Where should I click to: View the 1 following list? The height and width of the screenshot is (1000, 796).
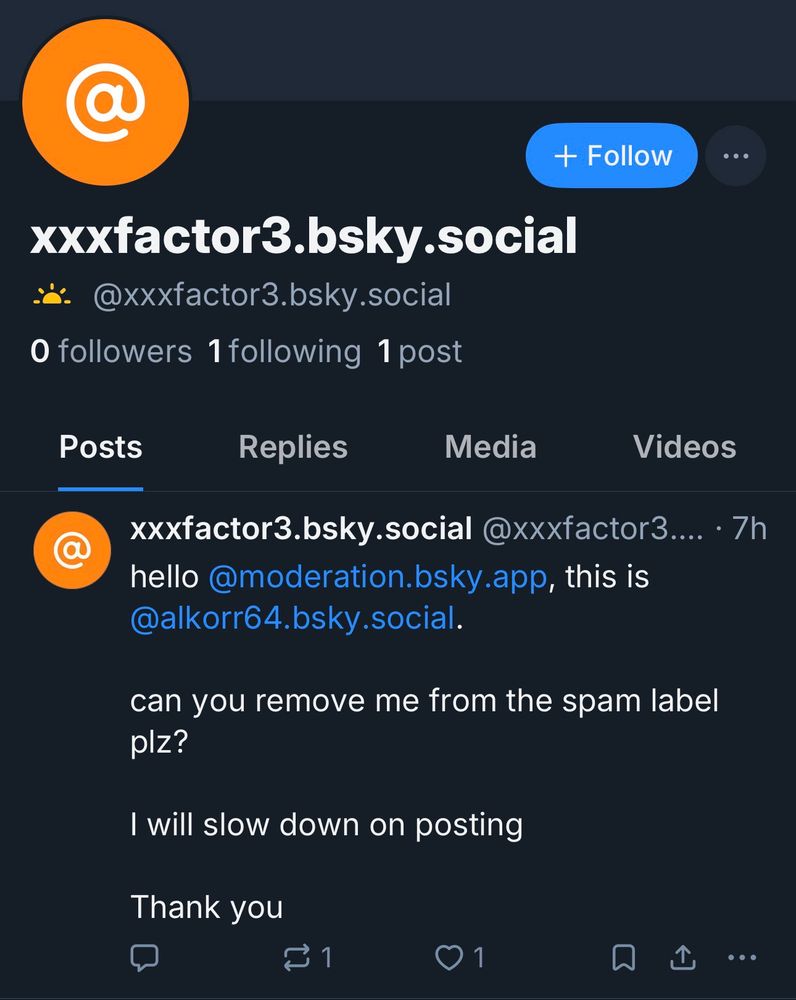tap(284, 351)
